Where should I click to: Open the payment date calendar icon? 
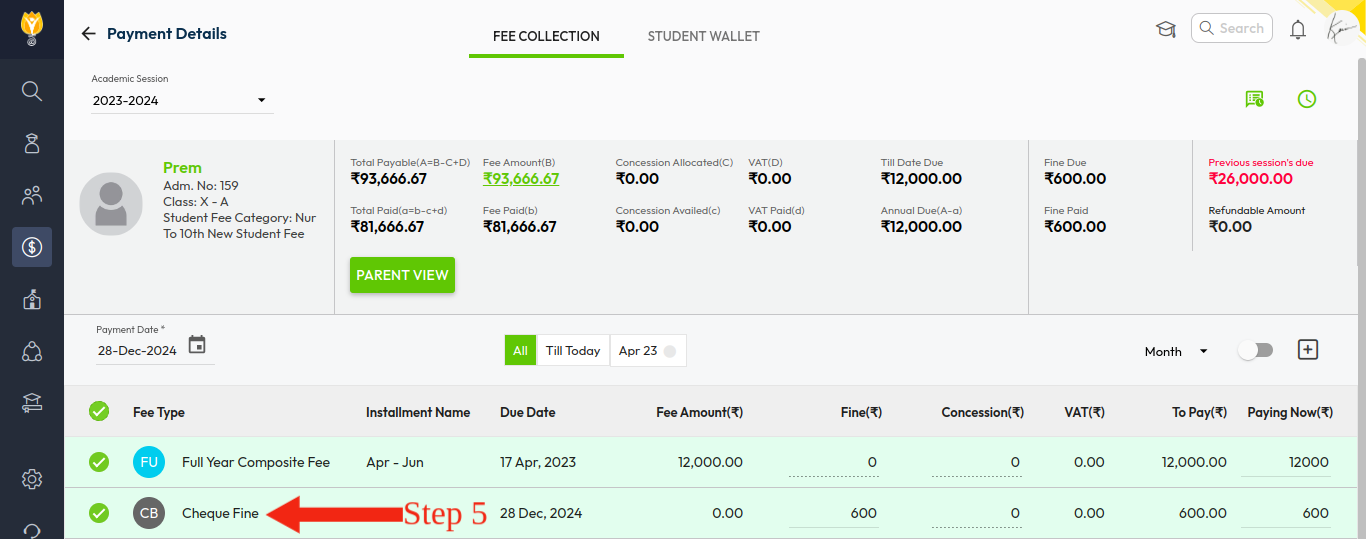coord(197,345)
